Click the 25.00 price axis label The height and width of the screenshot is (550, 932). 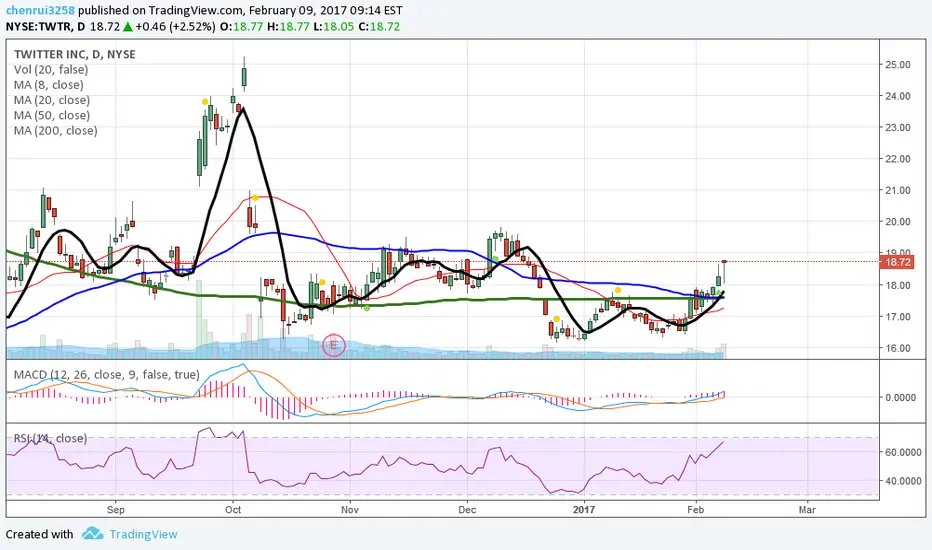tap(898, 65)
